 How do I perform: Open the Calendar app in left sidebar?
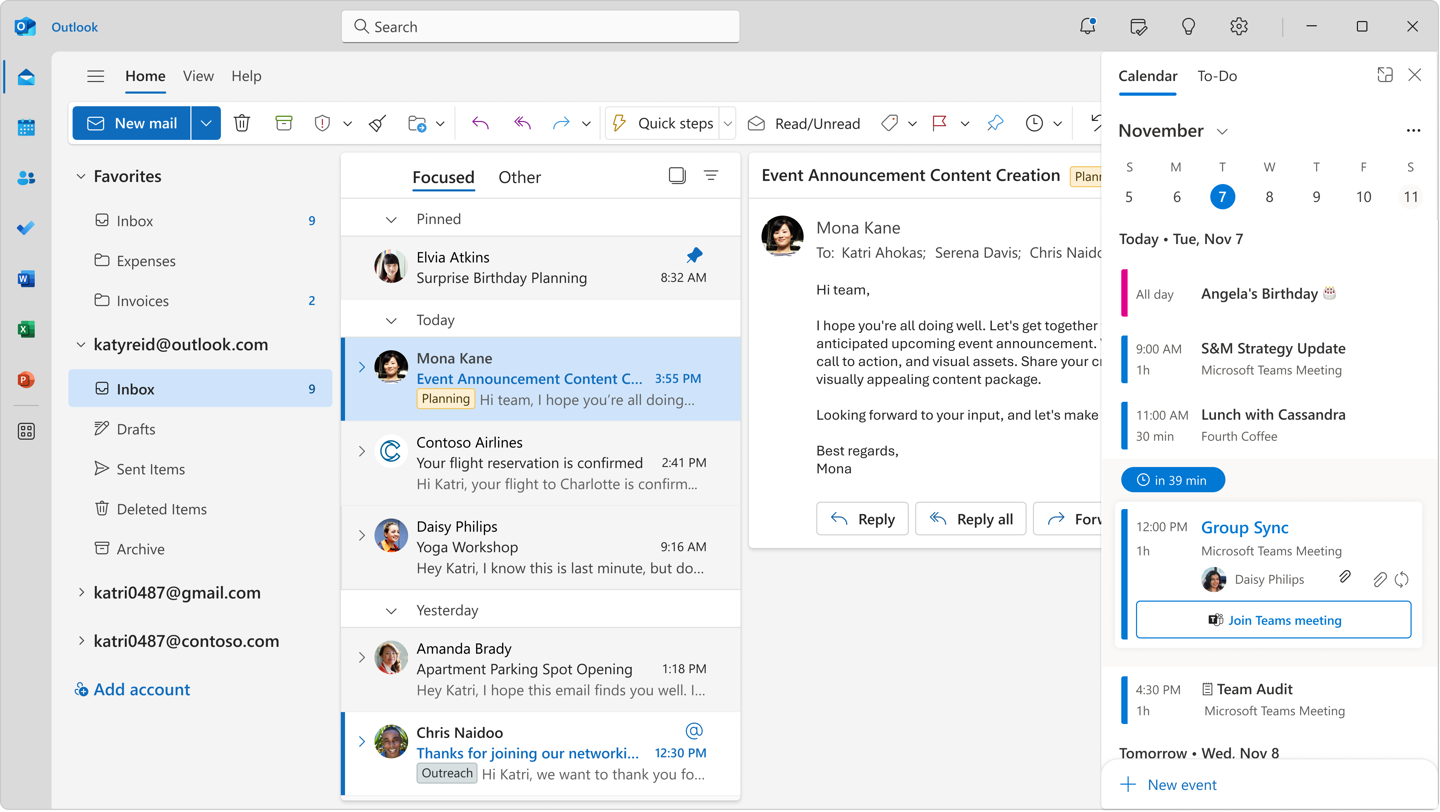point(26,128)
